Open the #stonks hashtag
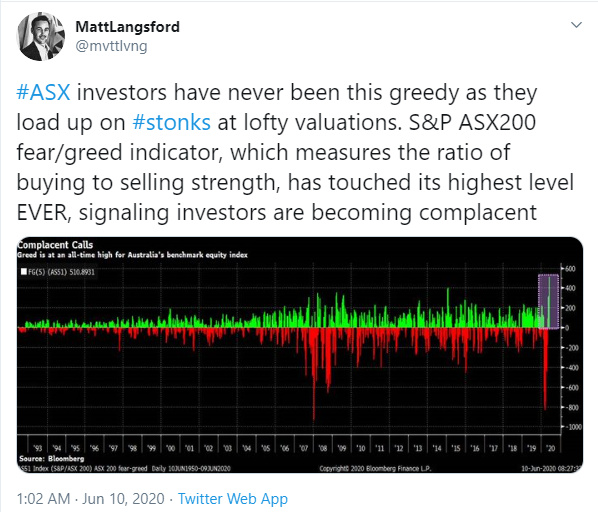This screenshot has width=598, height=512. click(171, 122)
